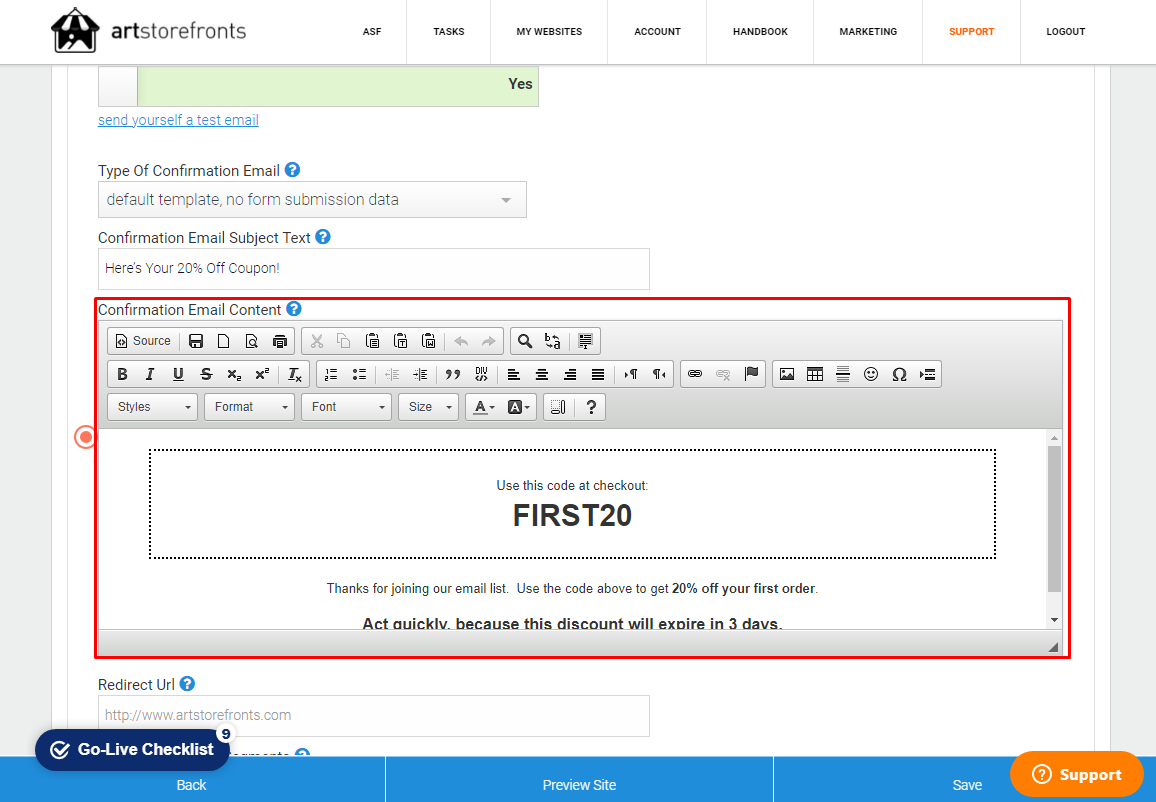
Task: Set text direction right to left
Action: (659, 374)
